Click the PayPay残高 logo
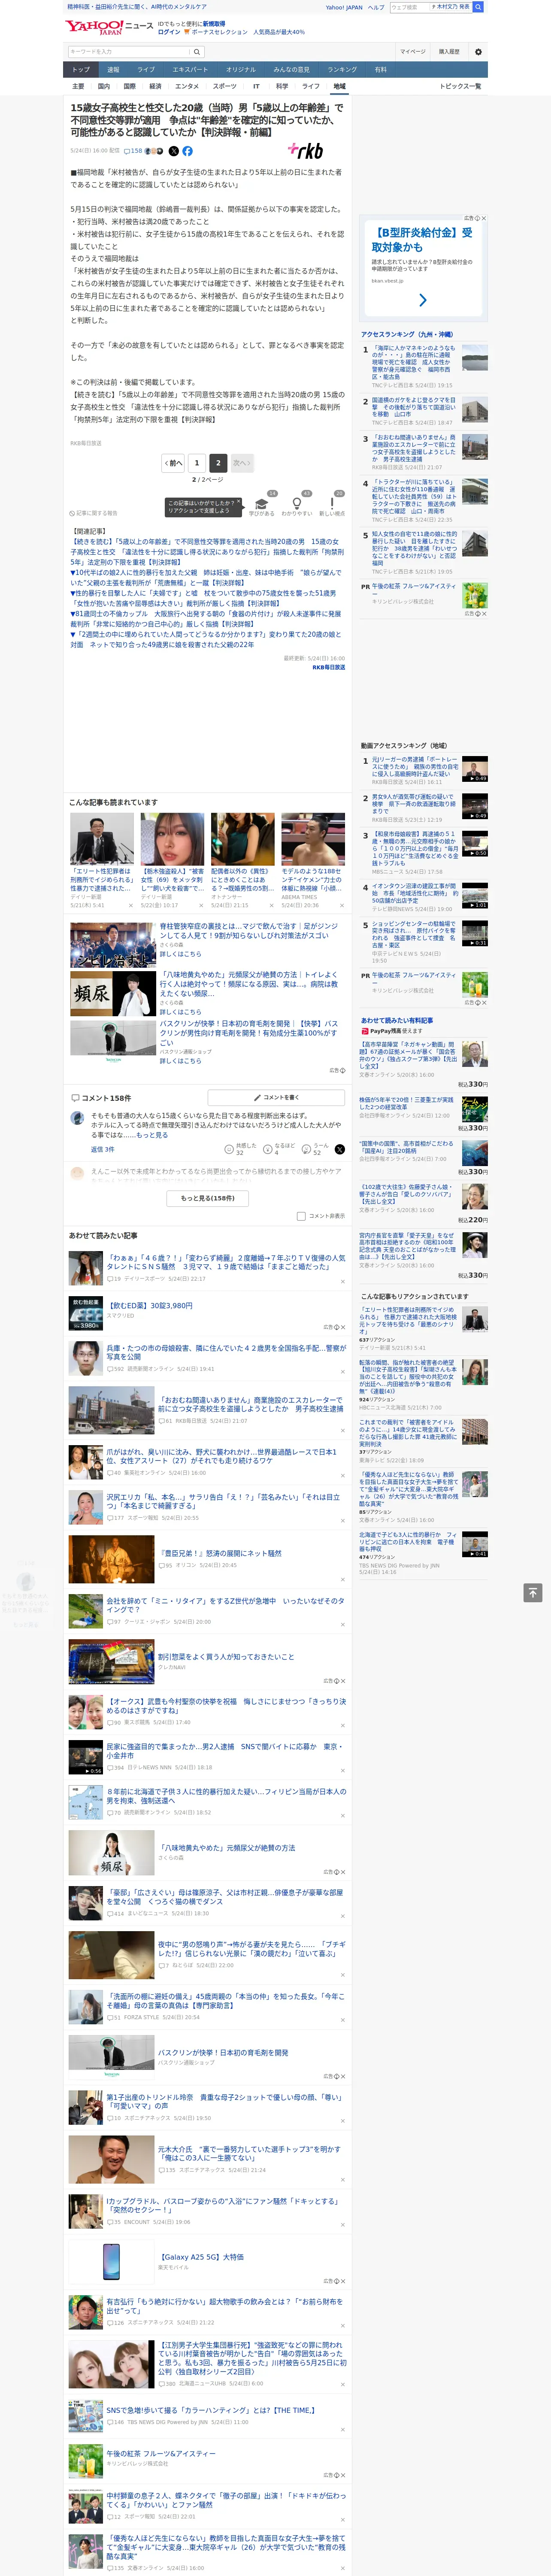Image resolution: width=551 pixels, height=2576 pixels. 378,1031
